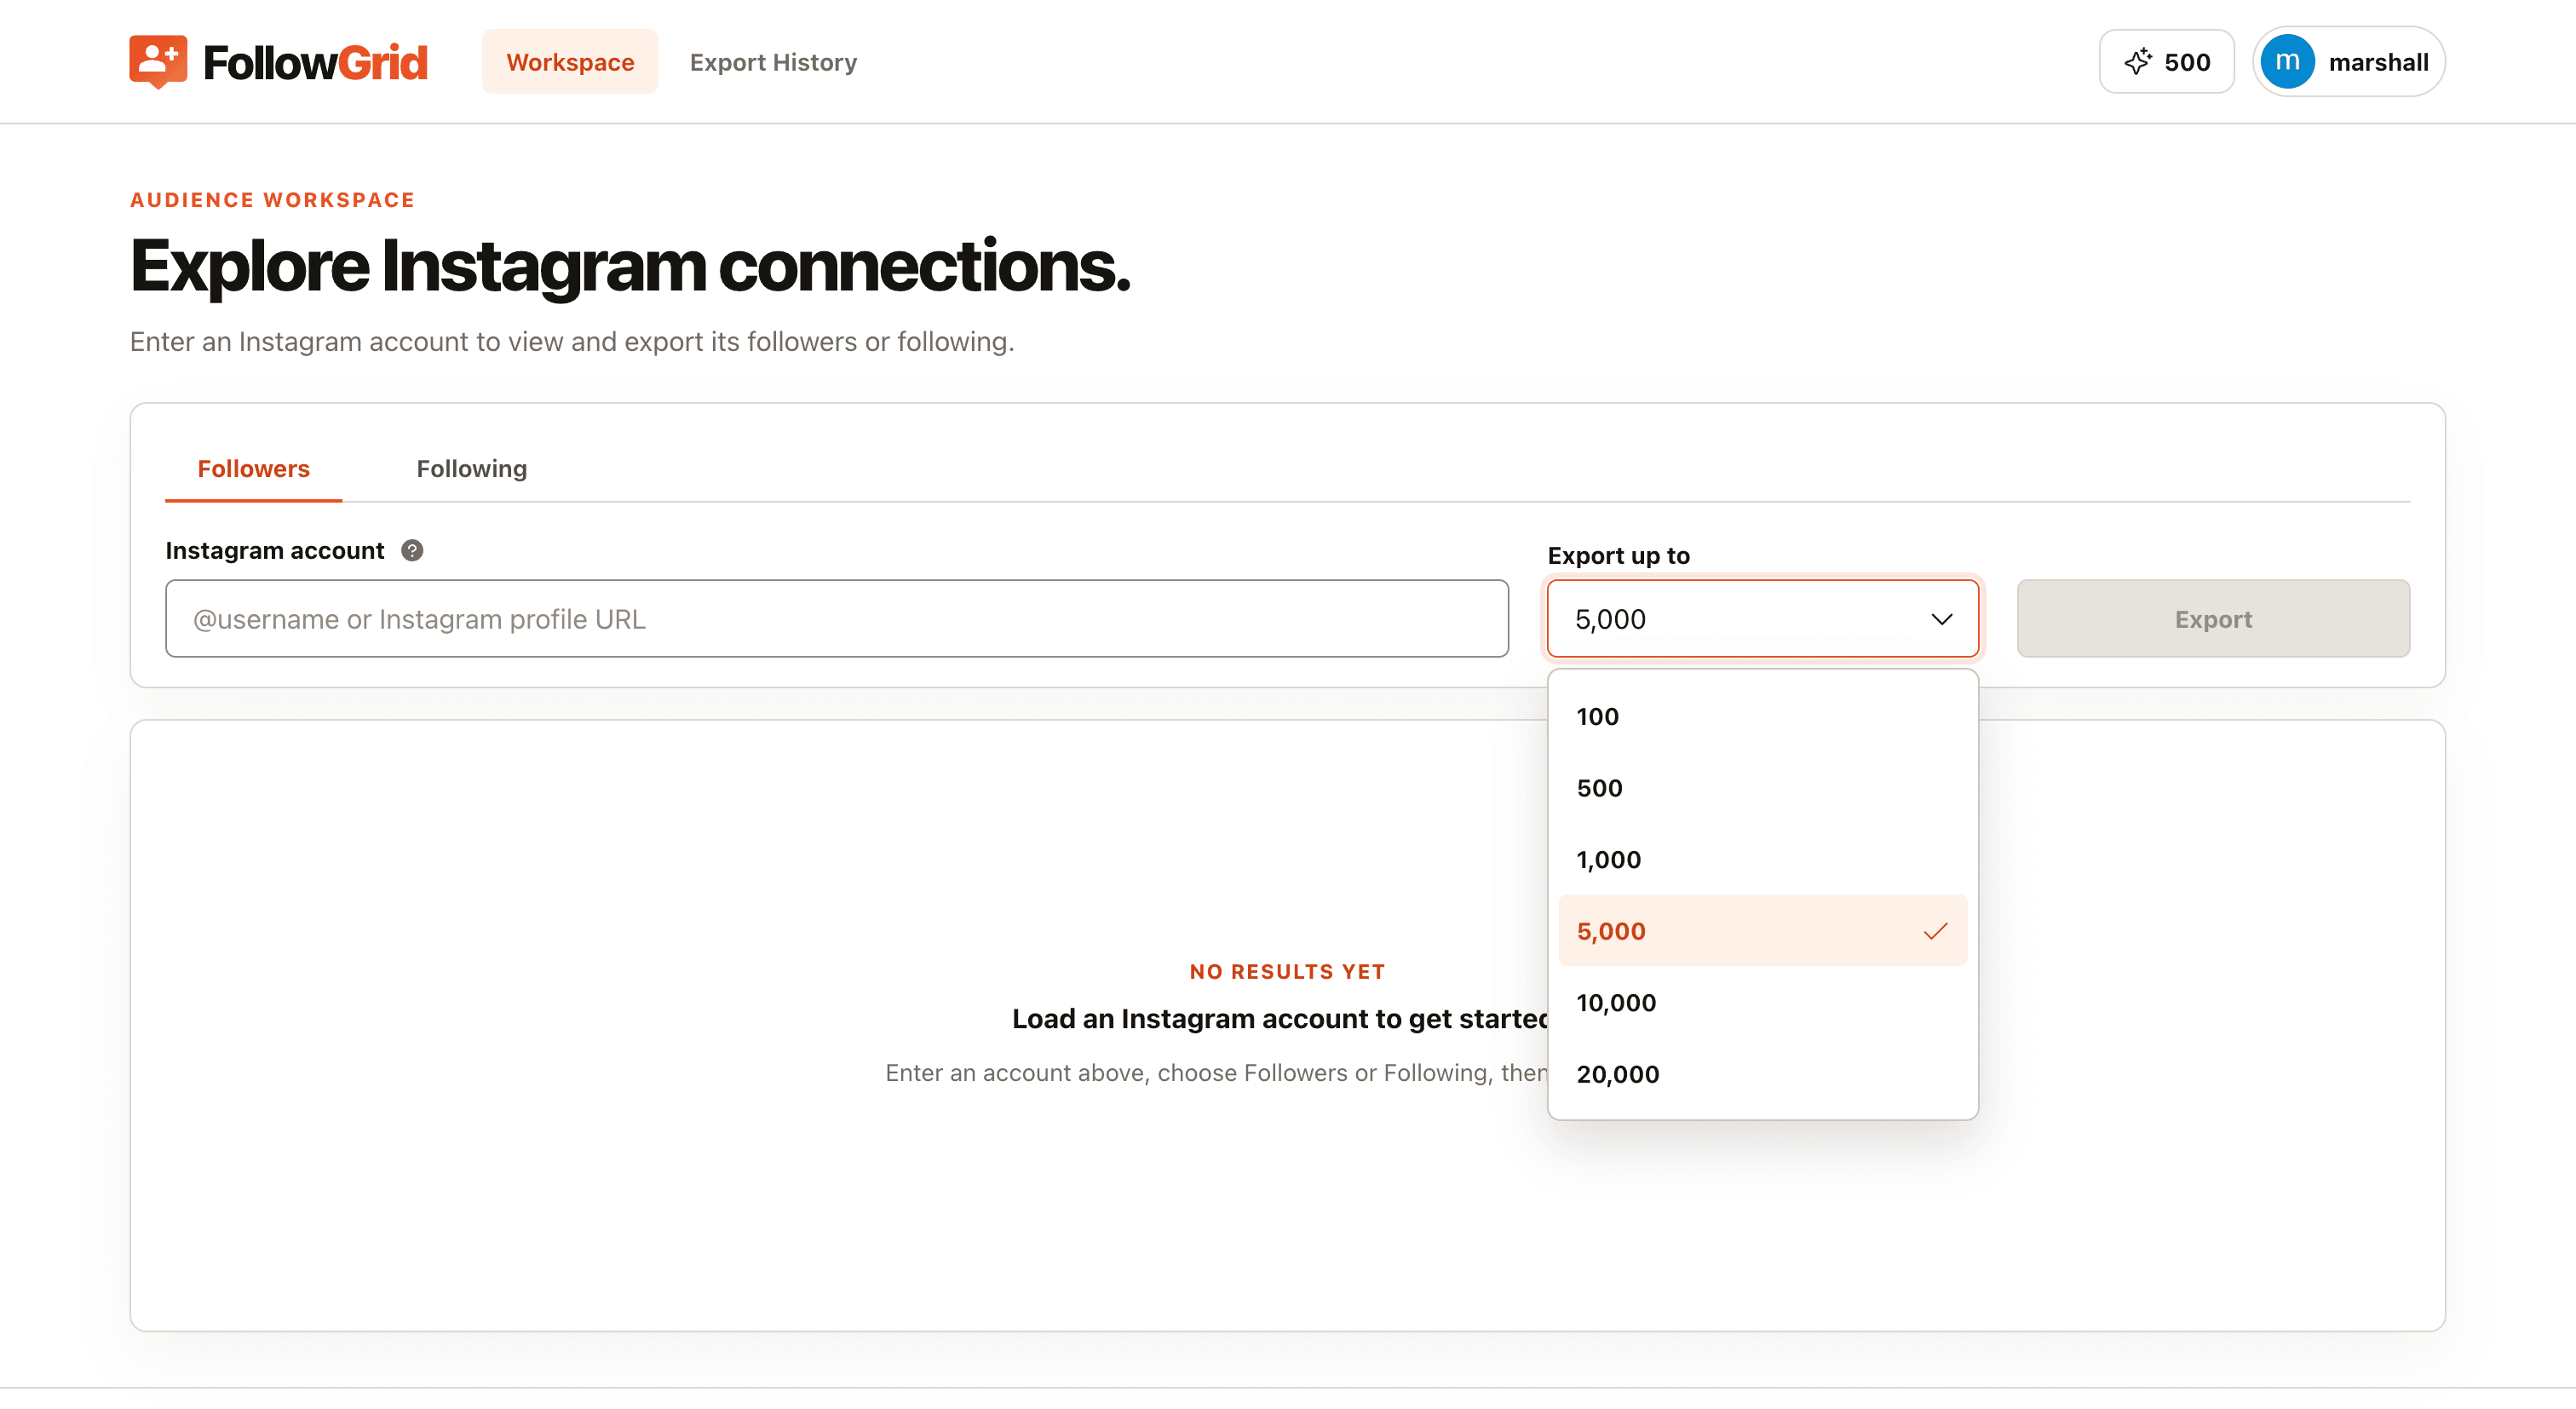Screen dimensions: 2576x1409
Task: Select the checked 5,000 option
Action: point(1762,931)
